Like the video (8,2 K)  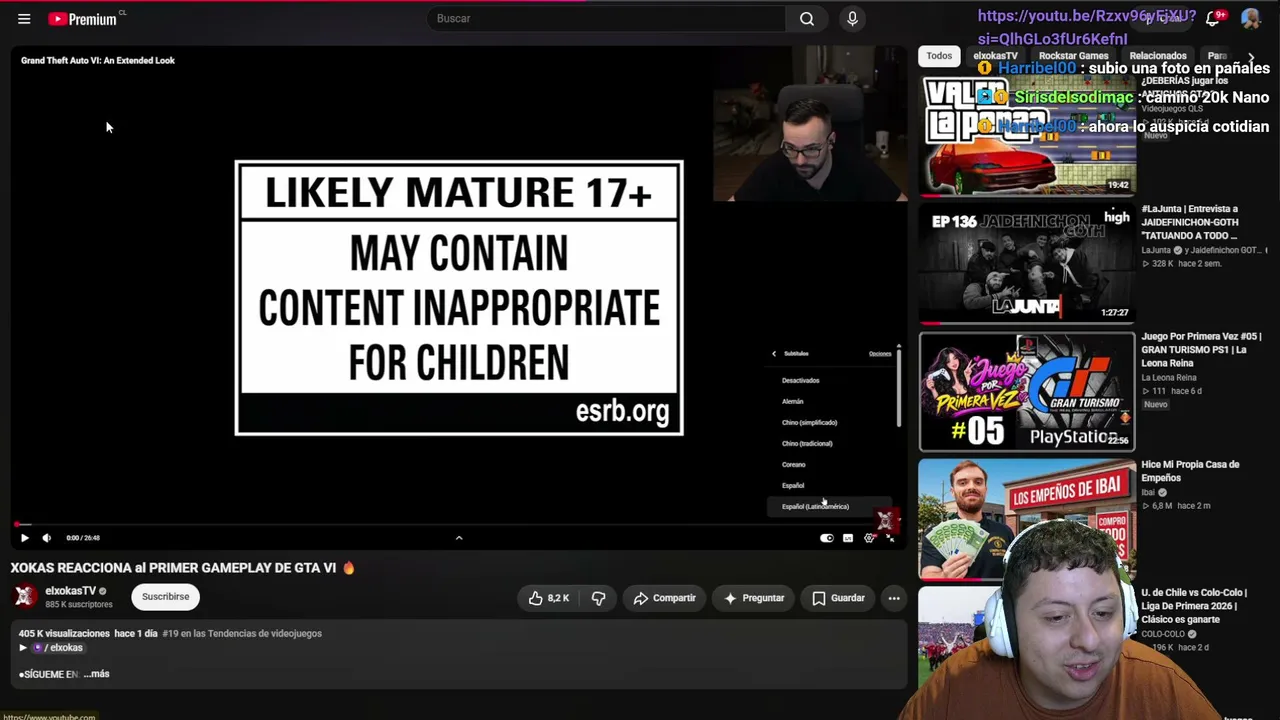(x=549, y=598)
